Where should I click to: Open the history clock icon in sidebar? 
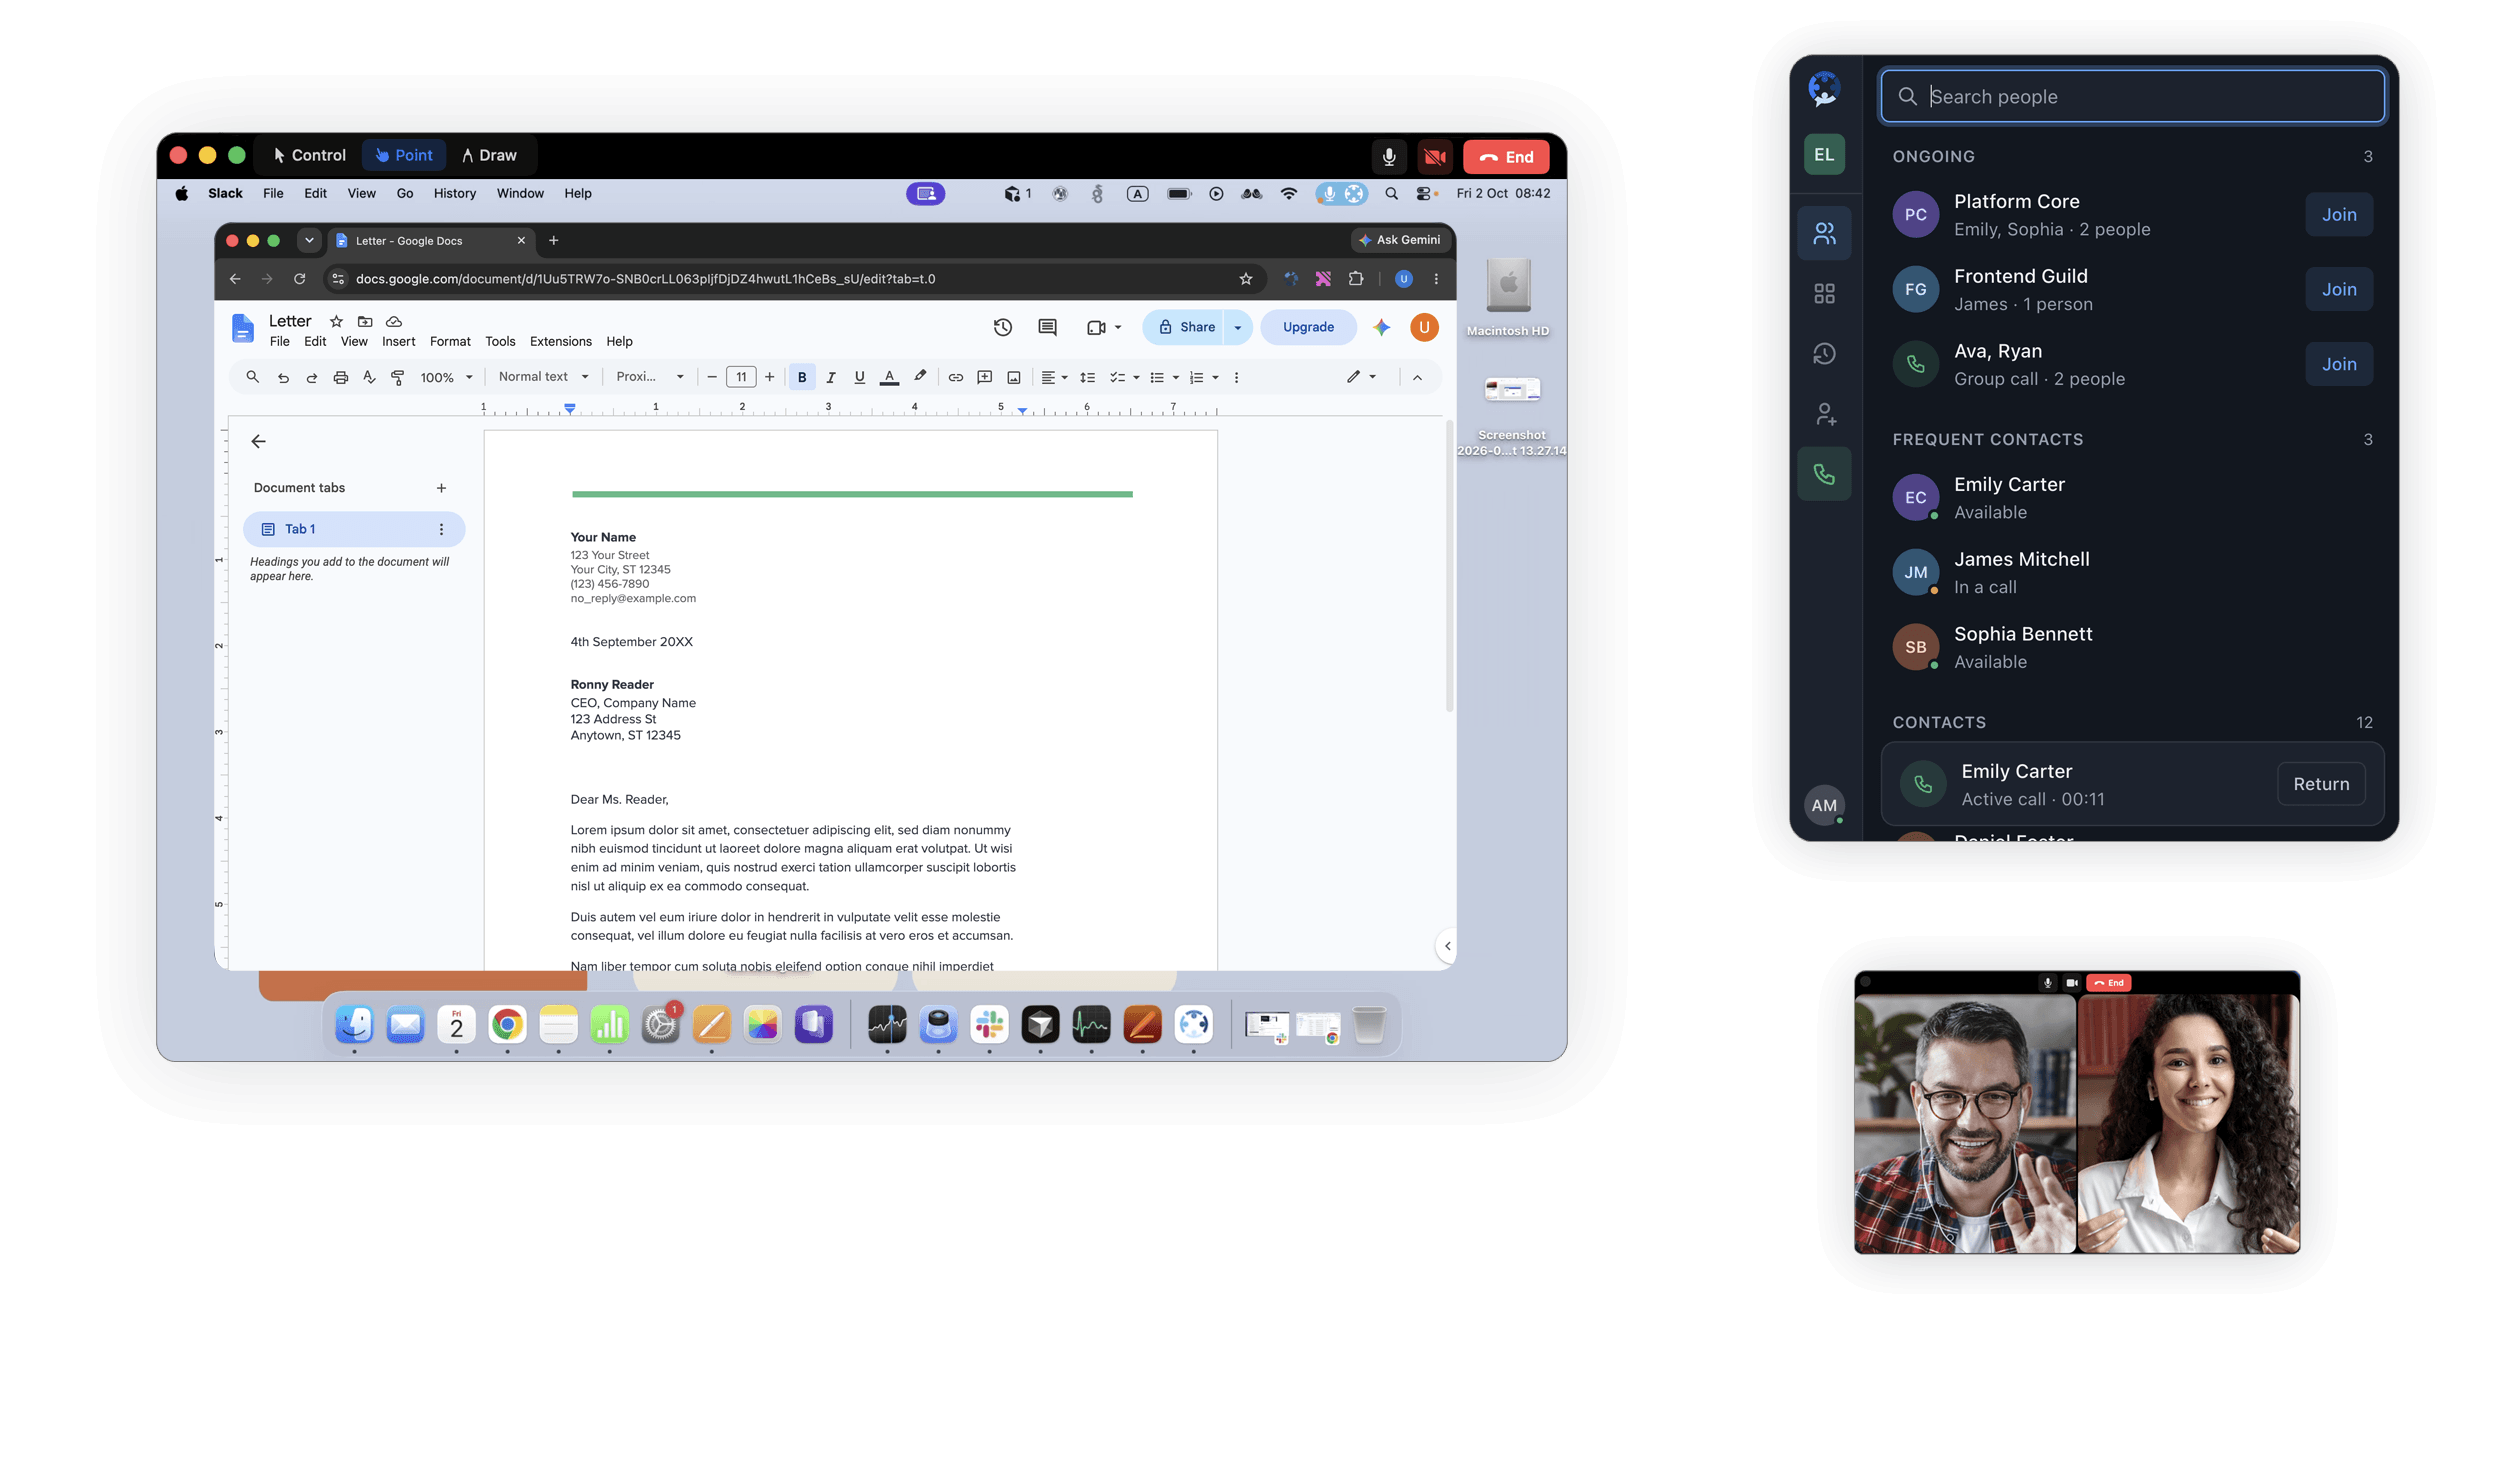(1824, 354)
